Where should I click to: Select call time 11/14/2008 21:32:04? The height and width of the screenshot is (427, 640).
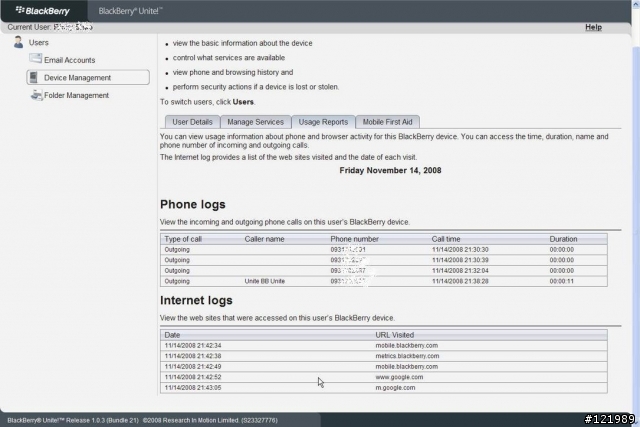click(460, 271)
